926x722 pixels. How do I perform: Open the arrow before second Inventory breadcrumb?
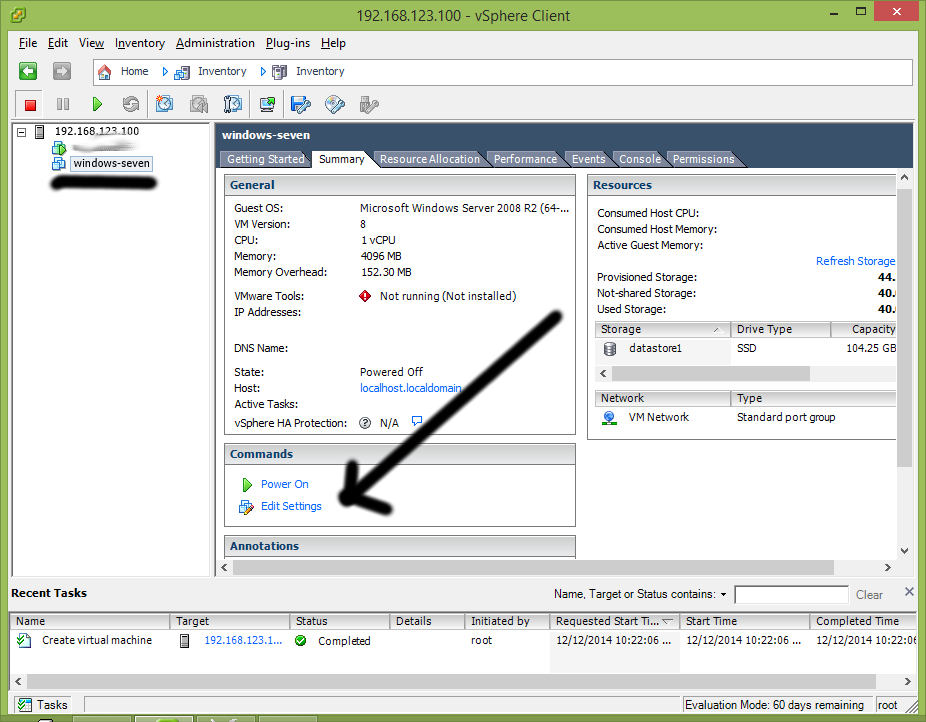pos(263,71)
